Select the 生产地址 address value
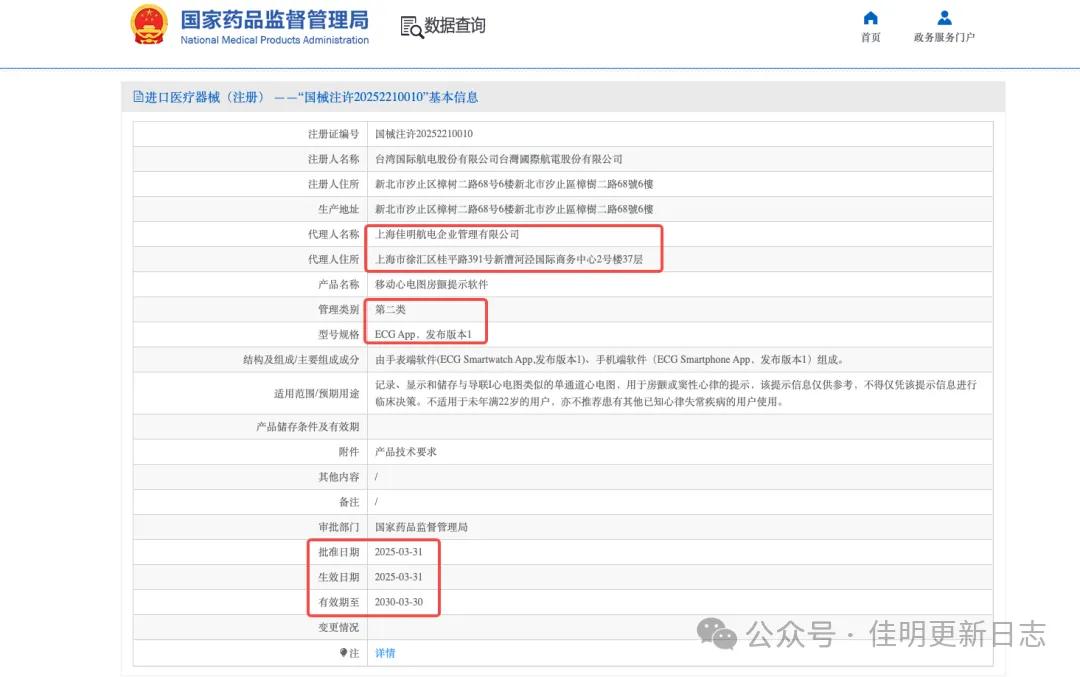Image resolution: width=1080 pixels, height=677 pixels. tap(514, 209)
